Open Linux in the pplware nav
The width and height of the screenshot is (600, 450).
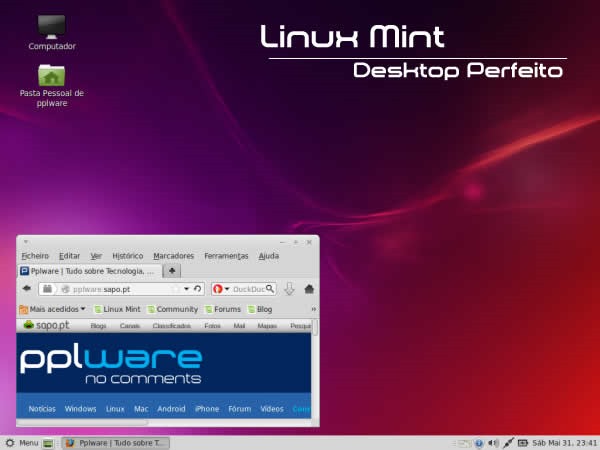[x=115, y=409]
